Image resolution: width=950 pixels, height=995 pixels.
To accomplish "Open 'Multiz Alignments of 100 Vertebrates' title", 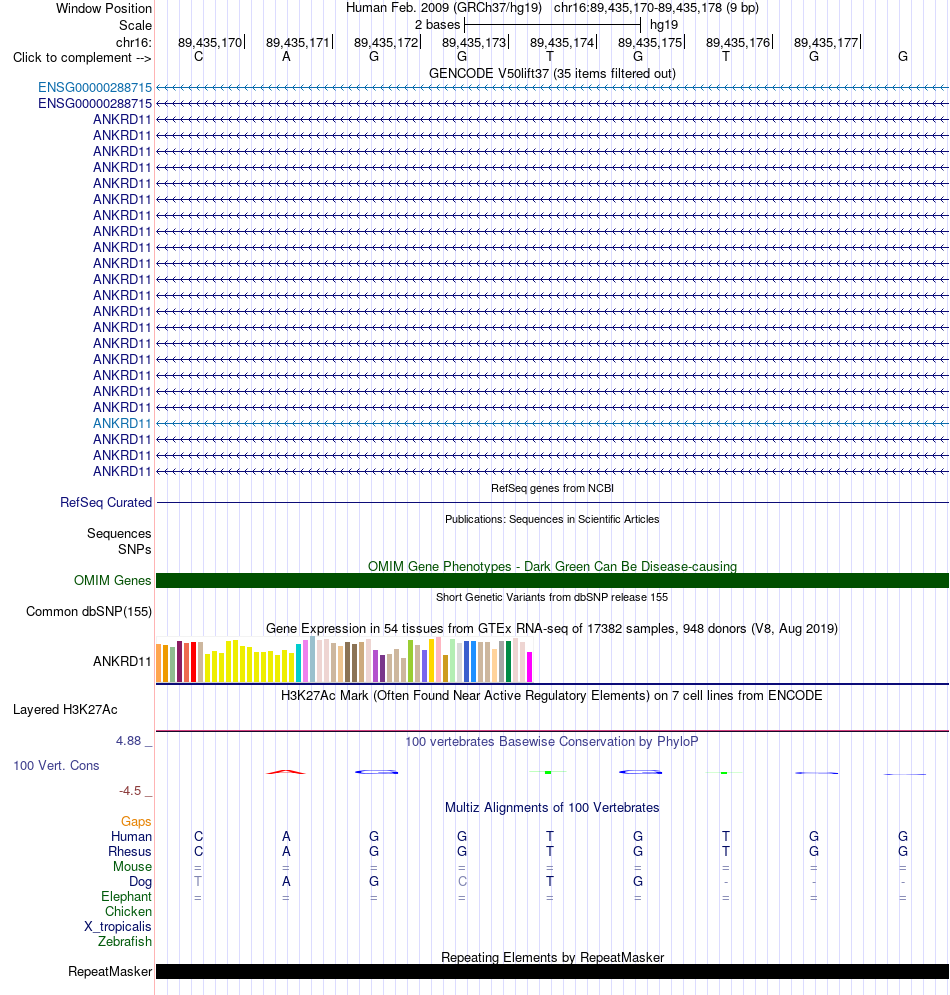I will pos(552,808).
